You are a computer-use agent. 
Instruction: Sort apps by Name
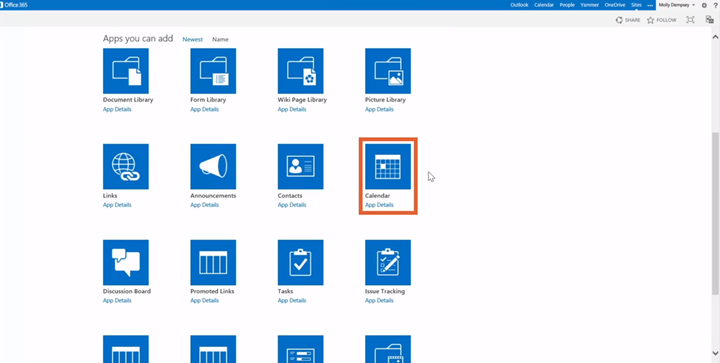(x=220, y=39)
